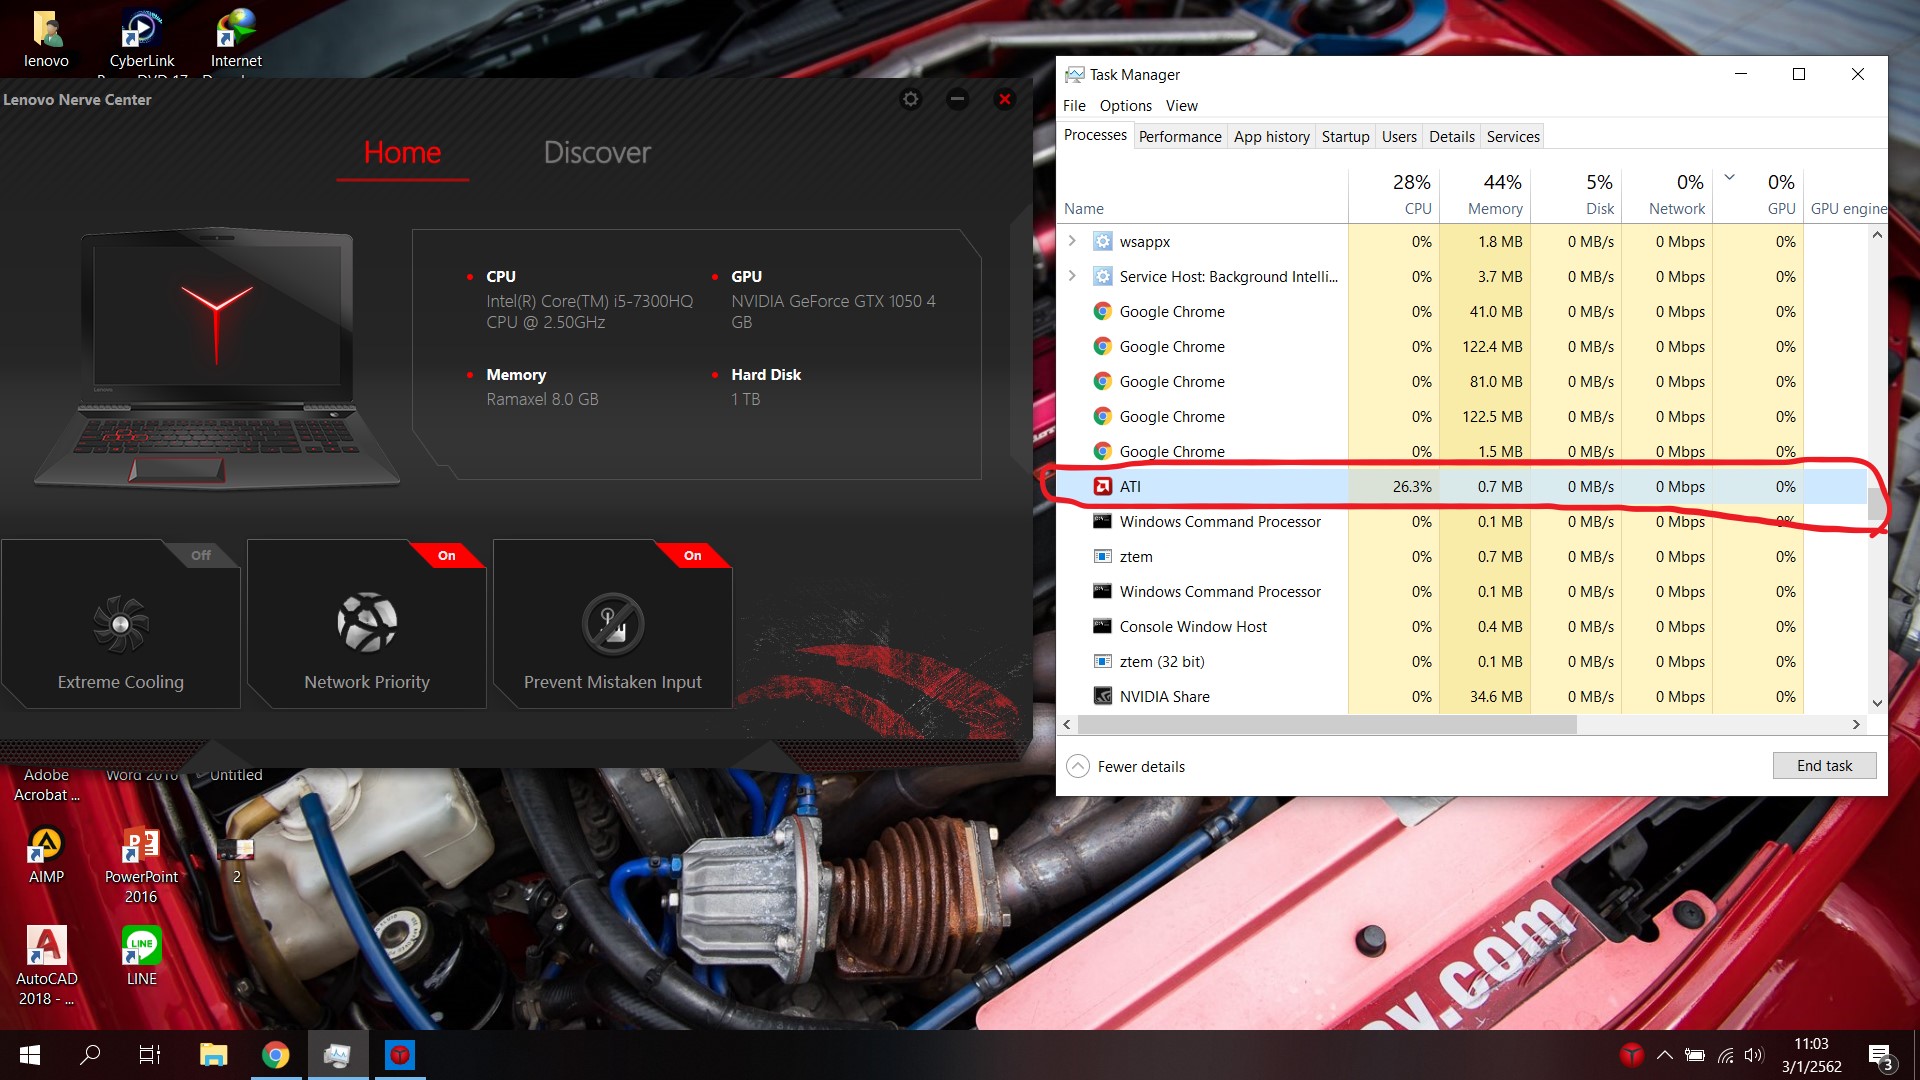Image resolution: width=1920 pixels, height=1080 pixels.
Task: Open the Performance tab in Task Manager
Action: (1180, 136)
